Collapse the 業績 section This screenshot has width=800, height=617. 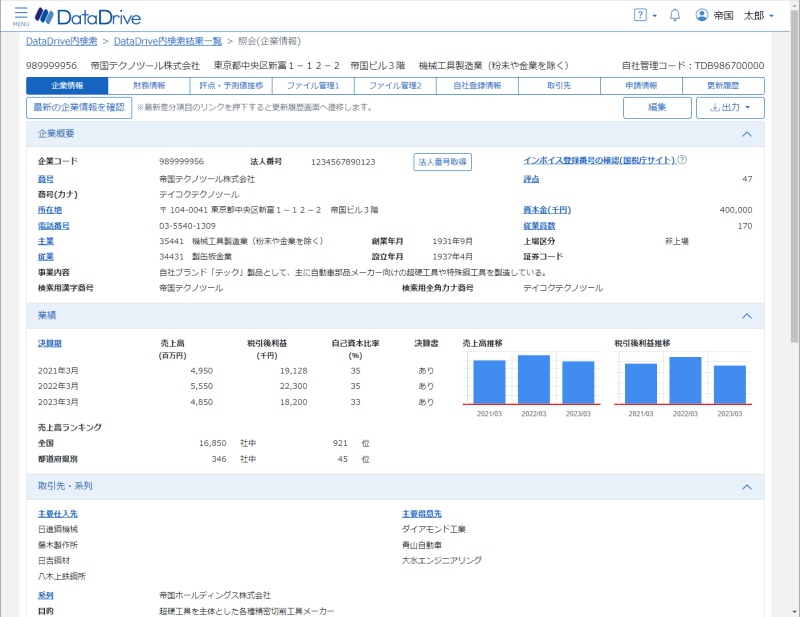click(x=746, y=316)
